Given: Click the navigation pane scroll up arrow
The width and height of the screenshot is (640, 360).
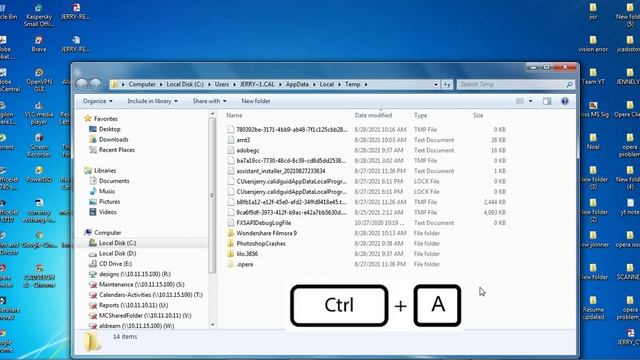Looking at the screenshot, I should point(212,114).
